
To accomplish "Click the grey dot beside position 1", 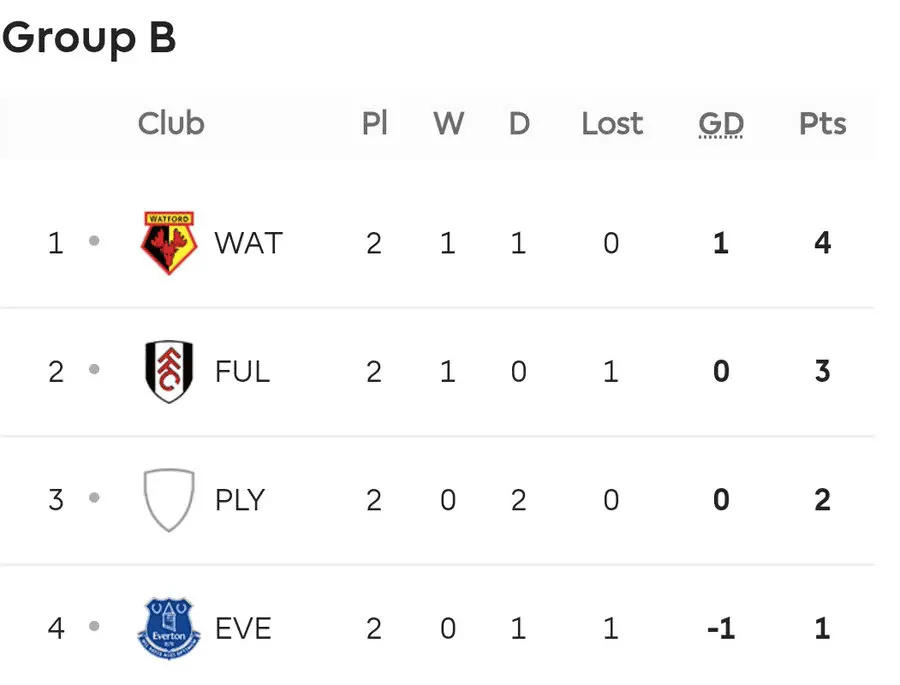I will (94, 241).
